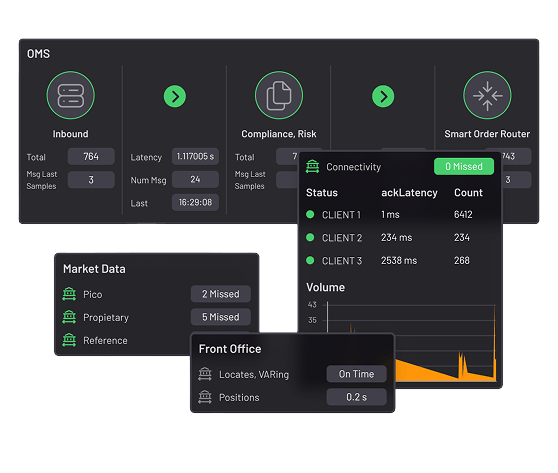Click the orange spike at the chart's right edge
This screenshot has height=473, width=558.
[x=495, y=342]
